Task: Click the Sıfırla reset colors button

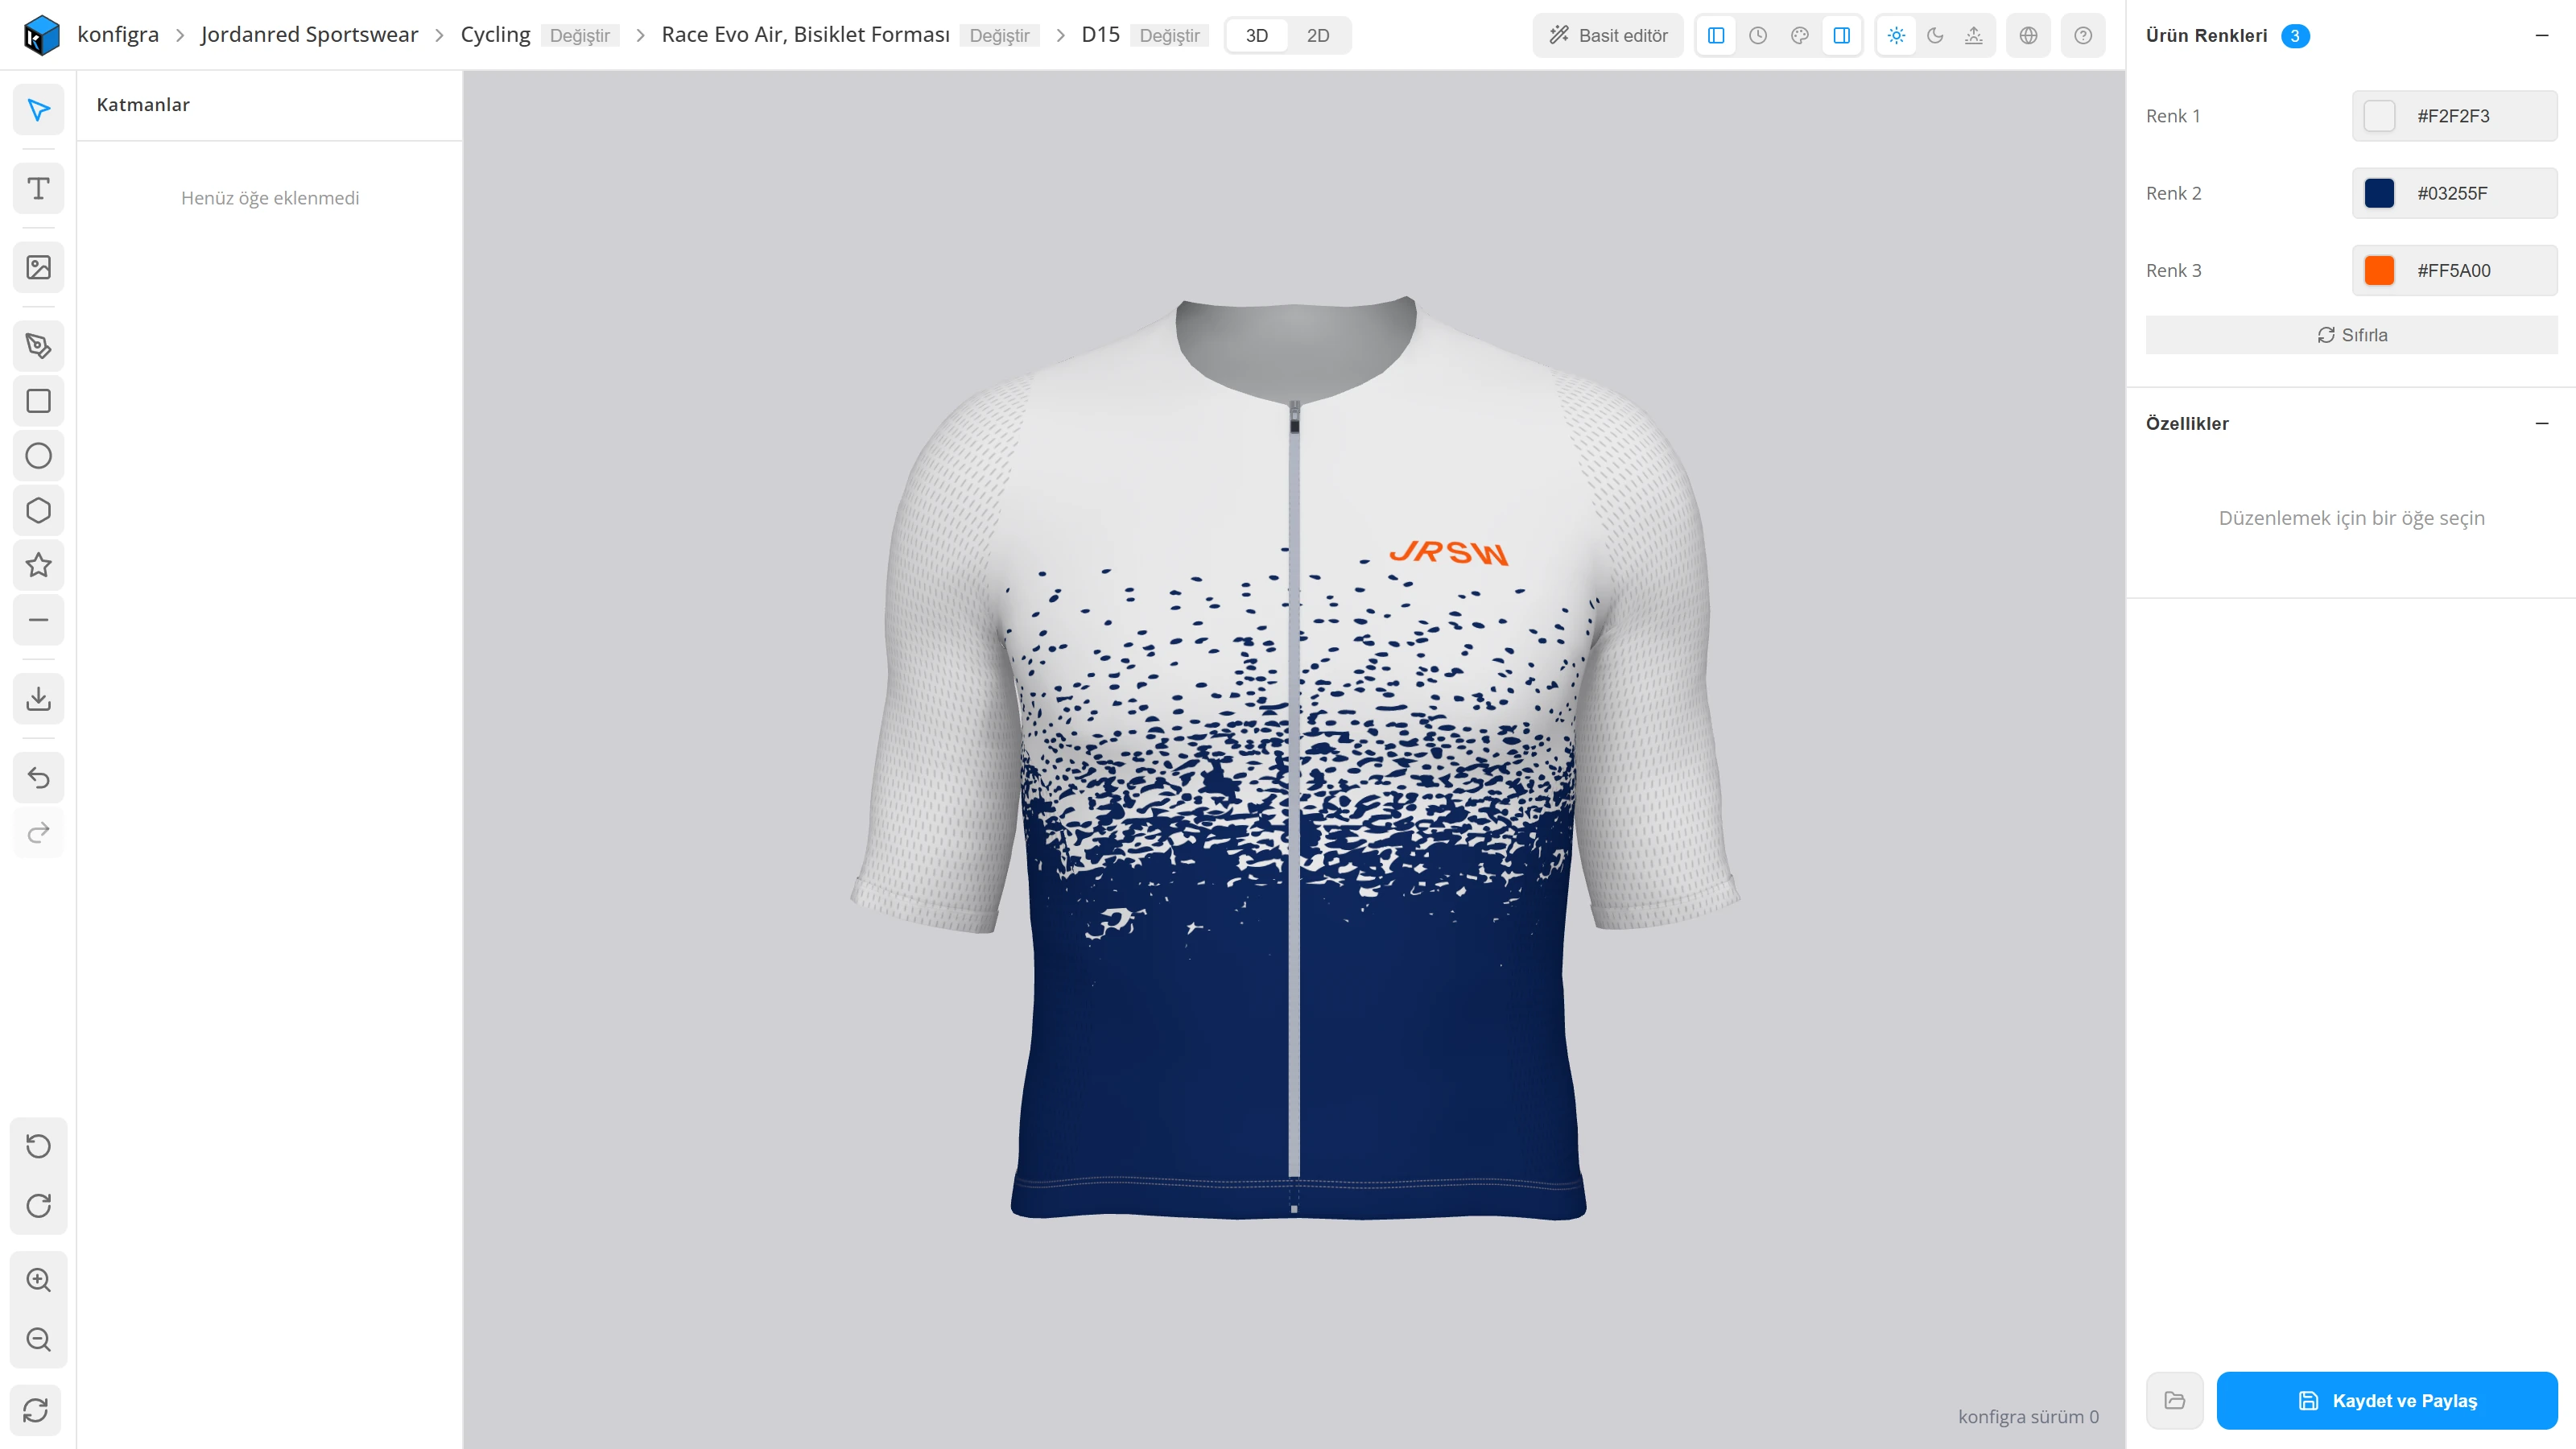Action: point(2352,335)
